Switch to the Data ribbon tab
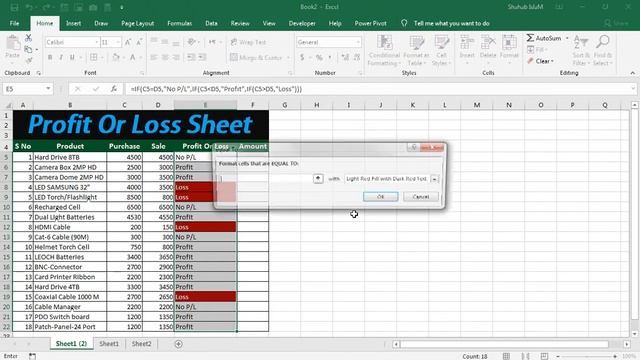 click(x=211, y=23)
